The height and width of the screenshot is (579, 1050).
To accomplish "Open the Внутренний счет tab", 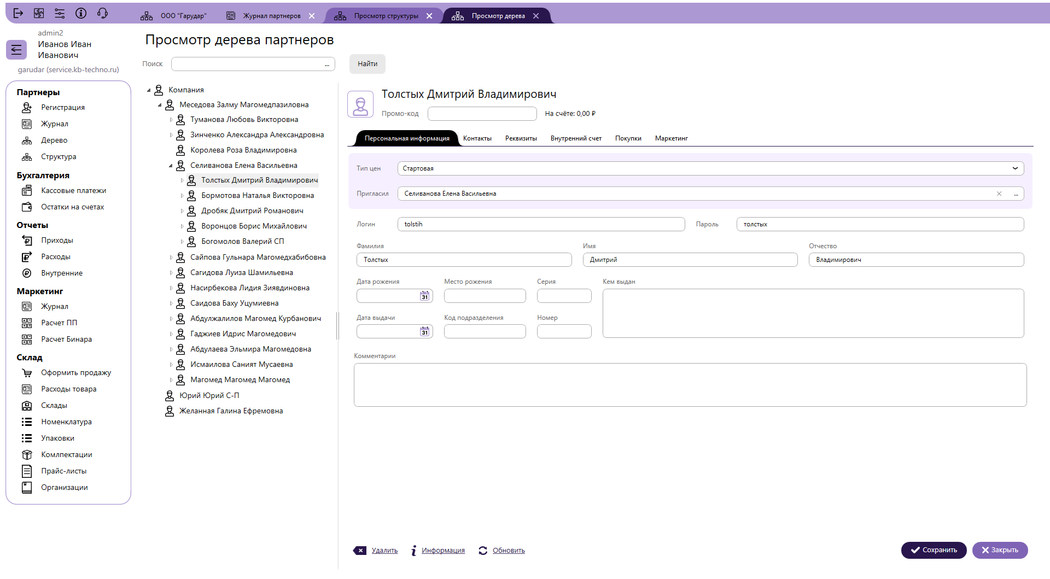I will click(x=576, y=138).
